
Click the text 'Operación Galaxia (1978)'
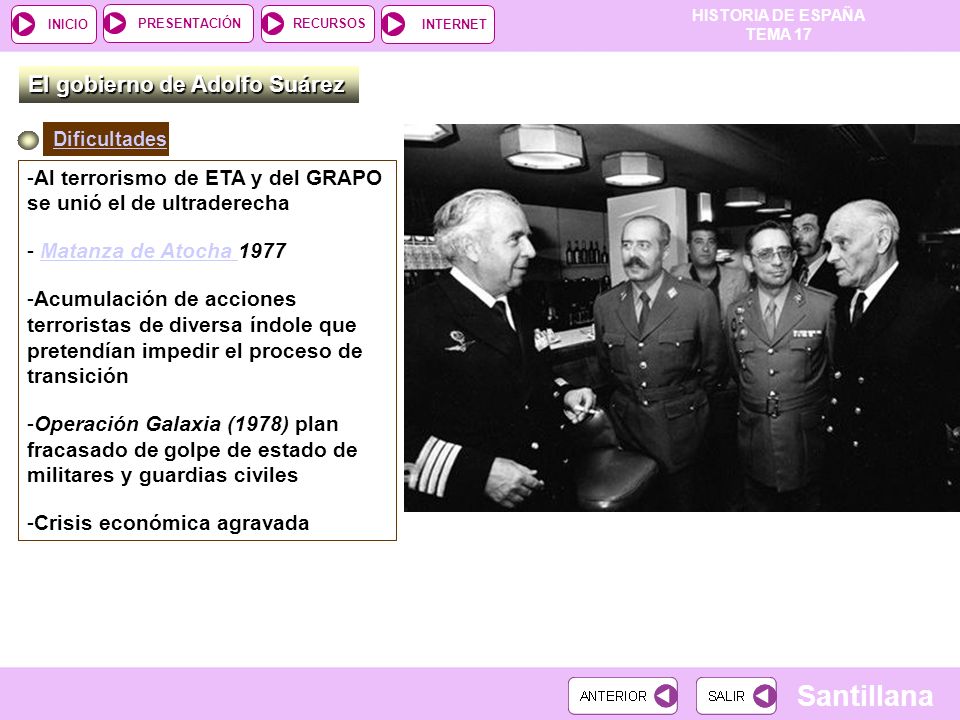[162, 424]
